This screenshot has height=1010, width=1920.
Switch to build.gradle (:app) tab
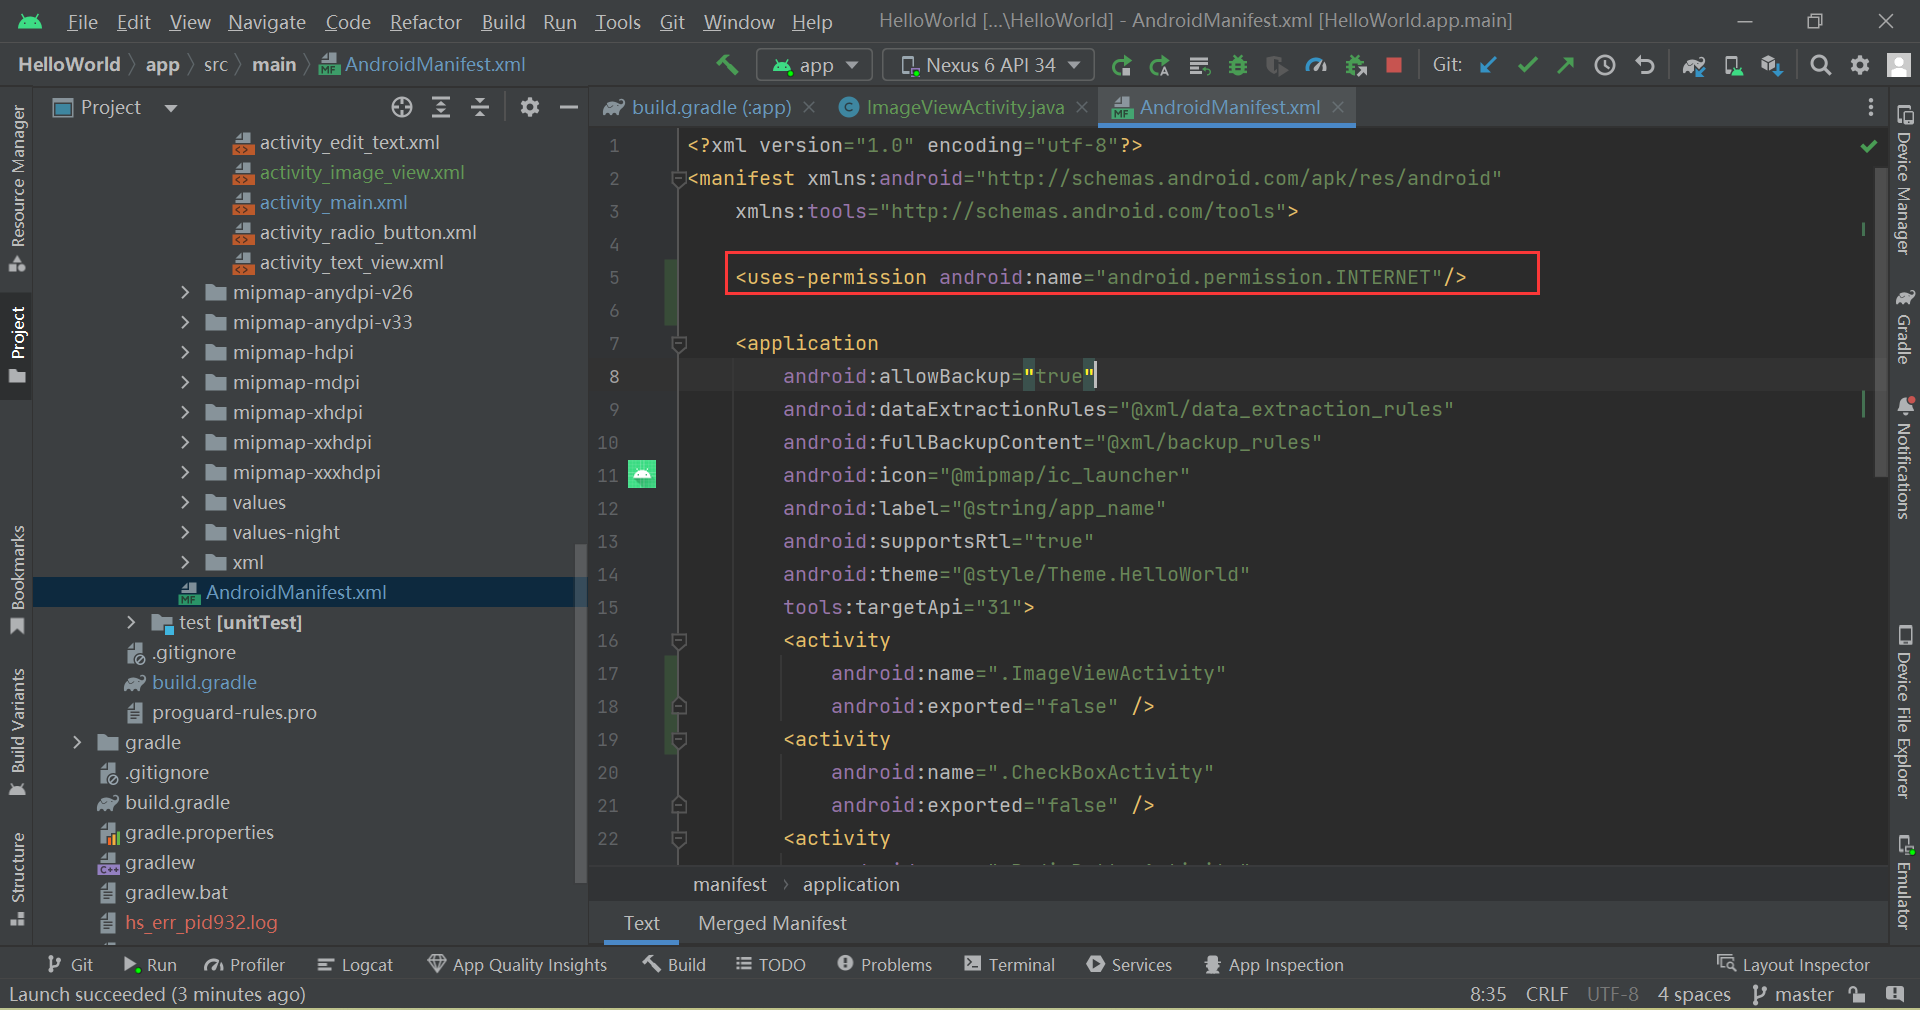711,107
